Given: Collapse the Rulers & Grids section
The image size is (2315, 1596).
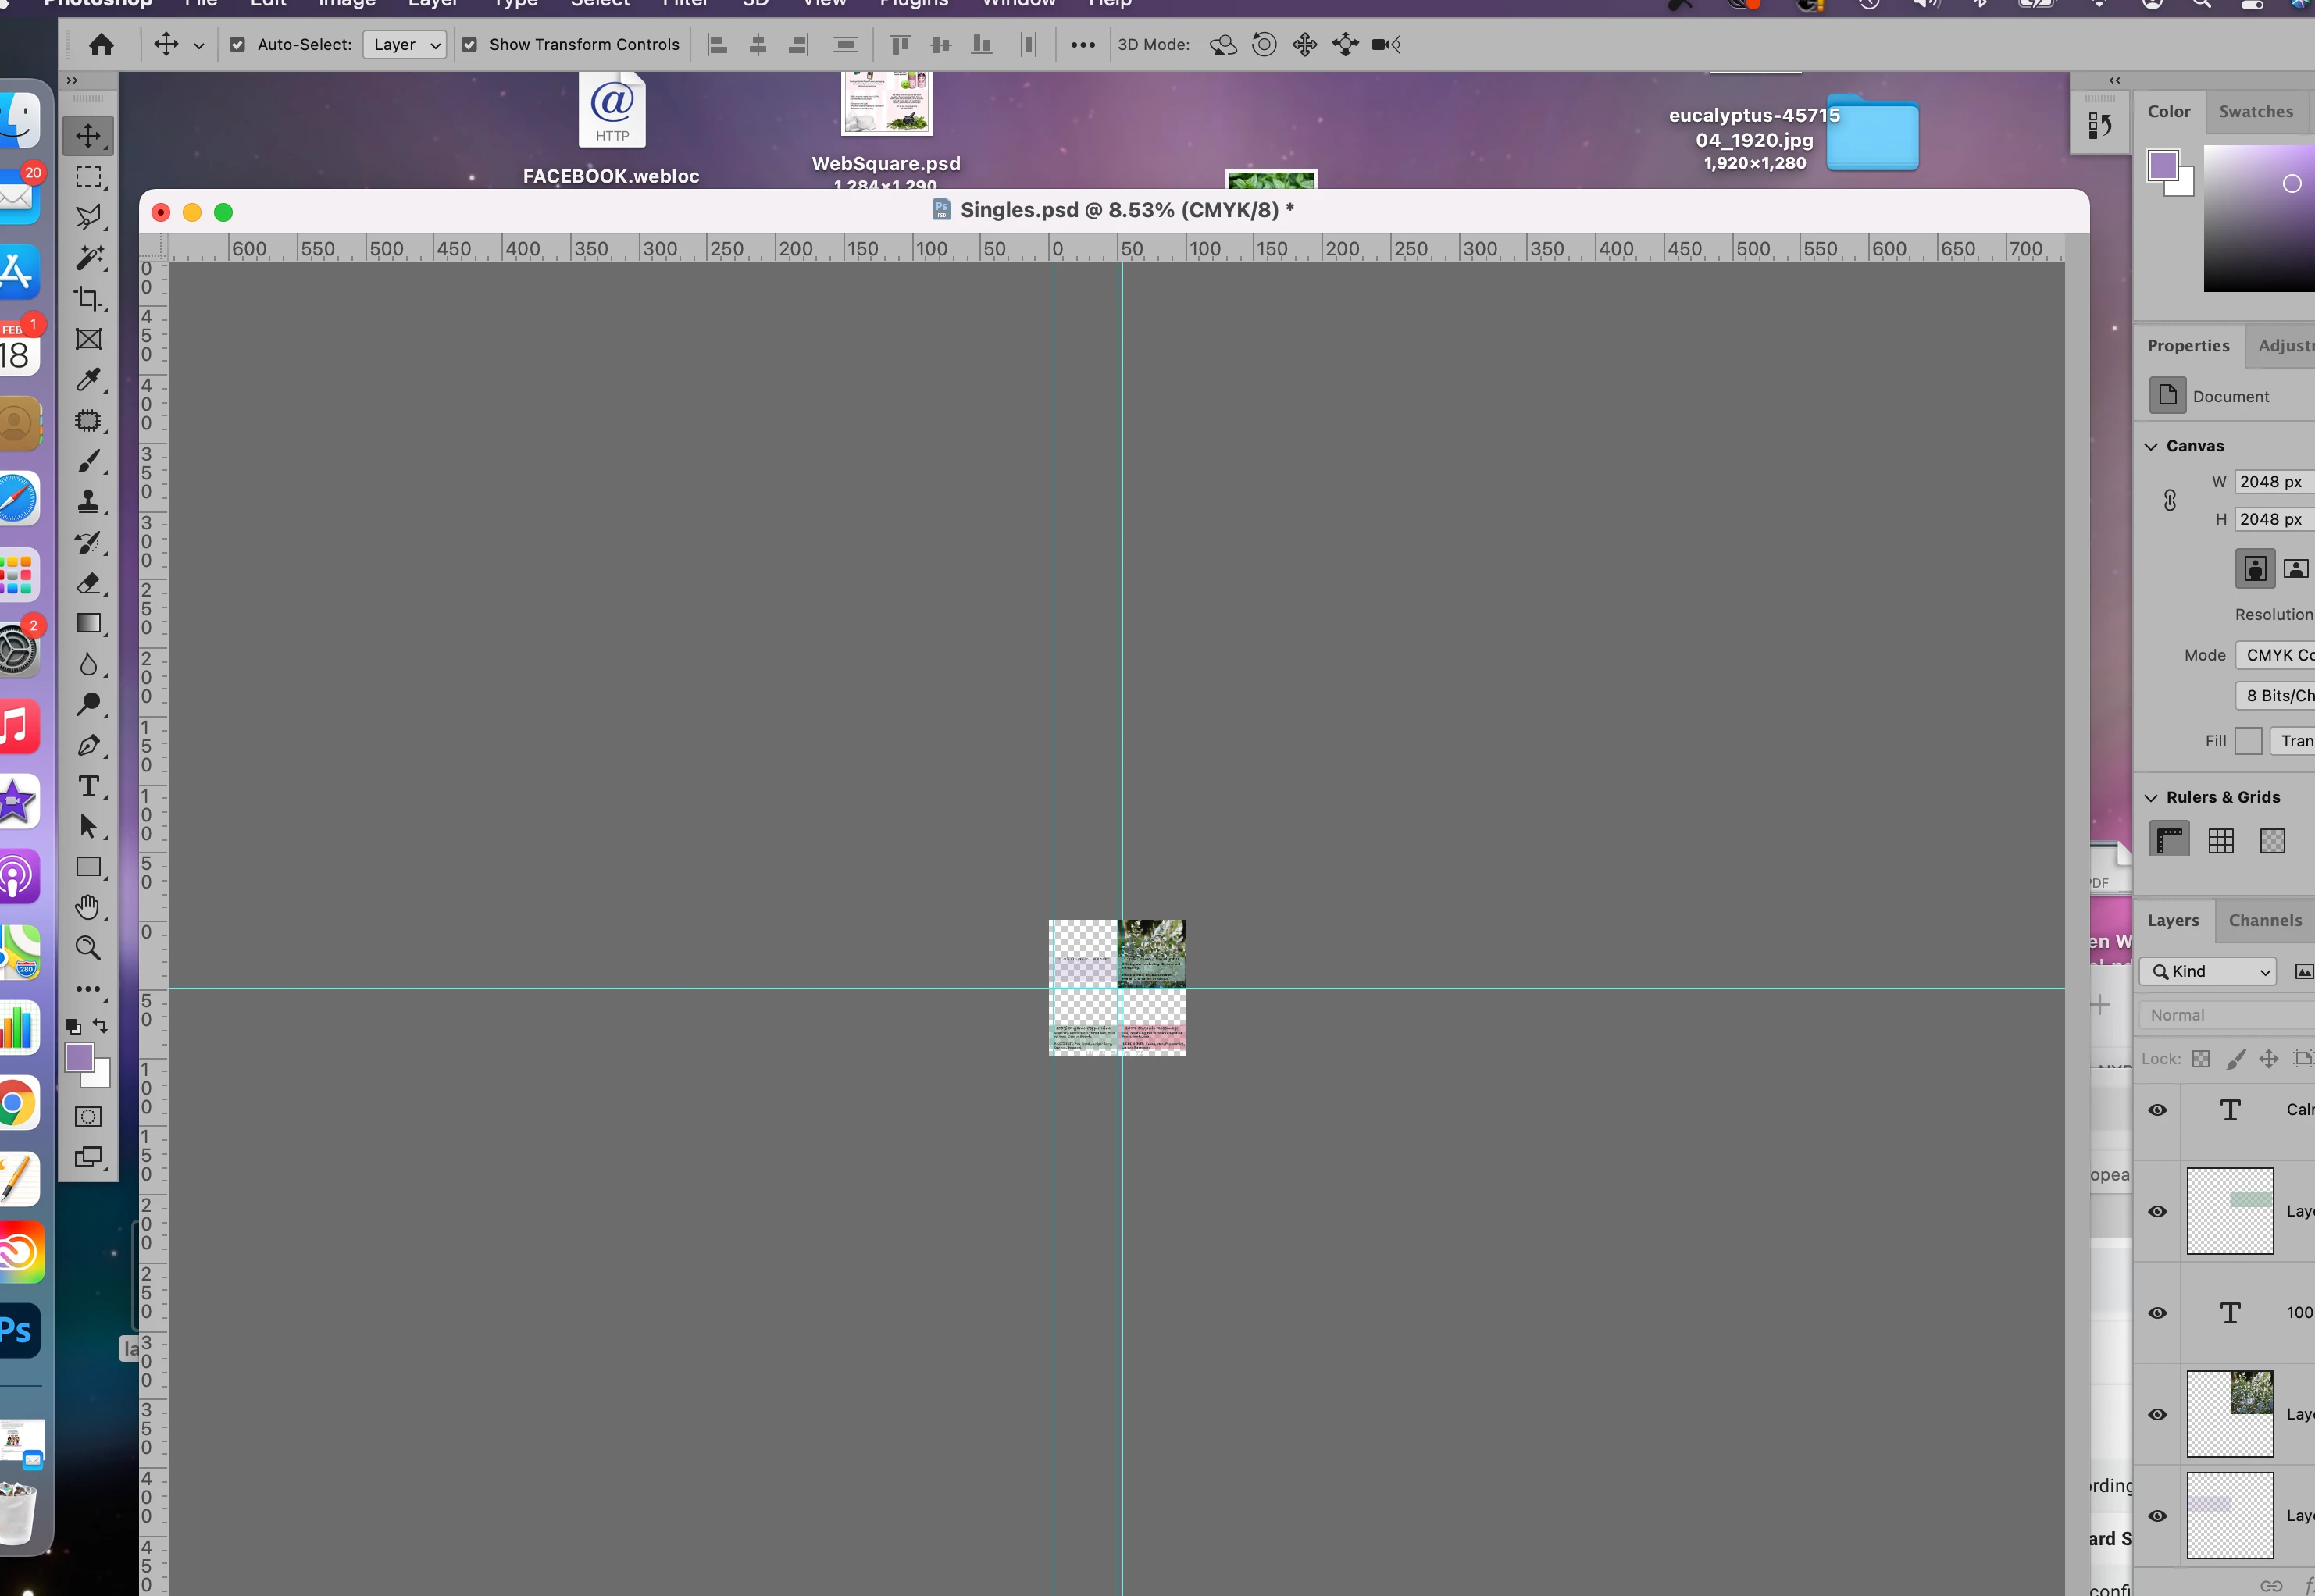Looking at the screenshot, I should point(2151,798).
